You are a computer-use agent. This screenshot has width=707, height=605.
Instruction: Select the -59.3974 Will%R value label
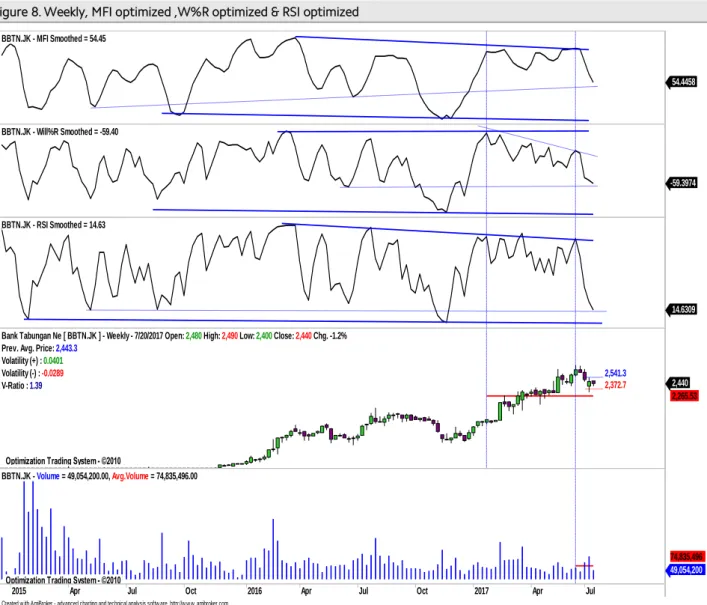click(682, 183)
